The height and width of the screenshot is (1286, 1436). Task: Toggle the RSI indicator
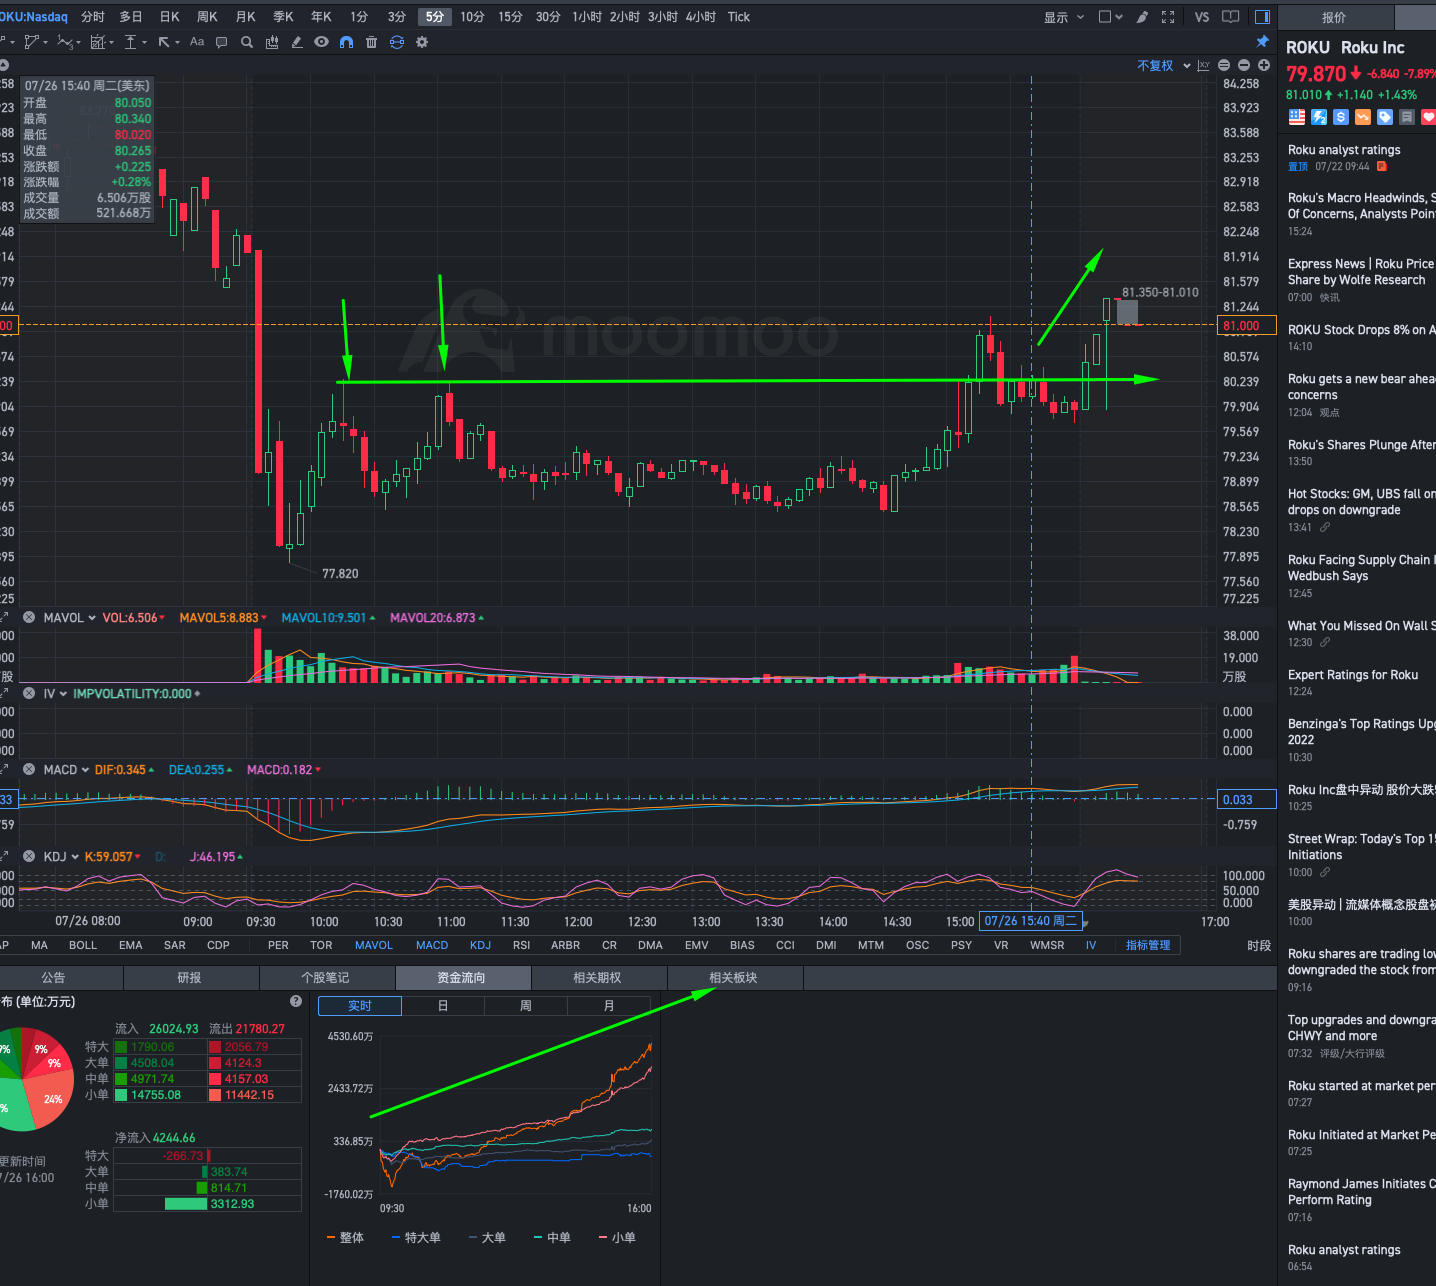click(x=522, y=945)
